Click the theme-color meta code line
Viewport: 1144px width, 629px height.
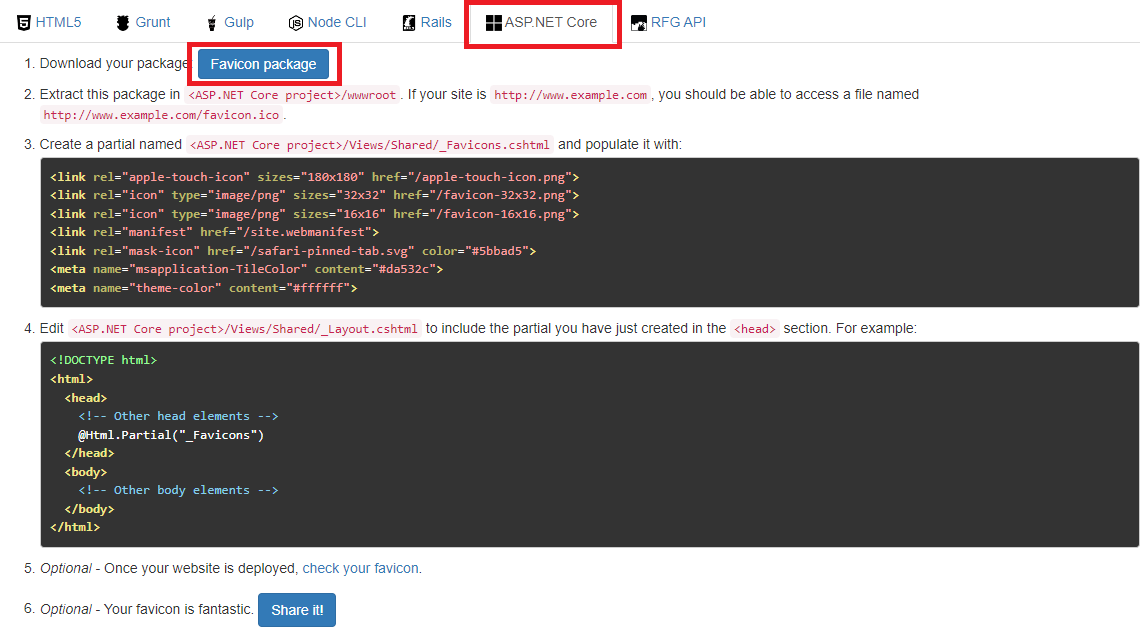click(204, 288)
